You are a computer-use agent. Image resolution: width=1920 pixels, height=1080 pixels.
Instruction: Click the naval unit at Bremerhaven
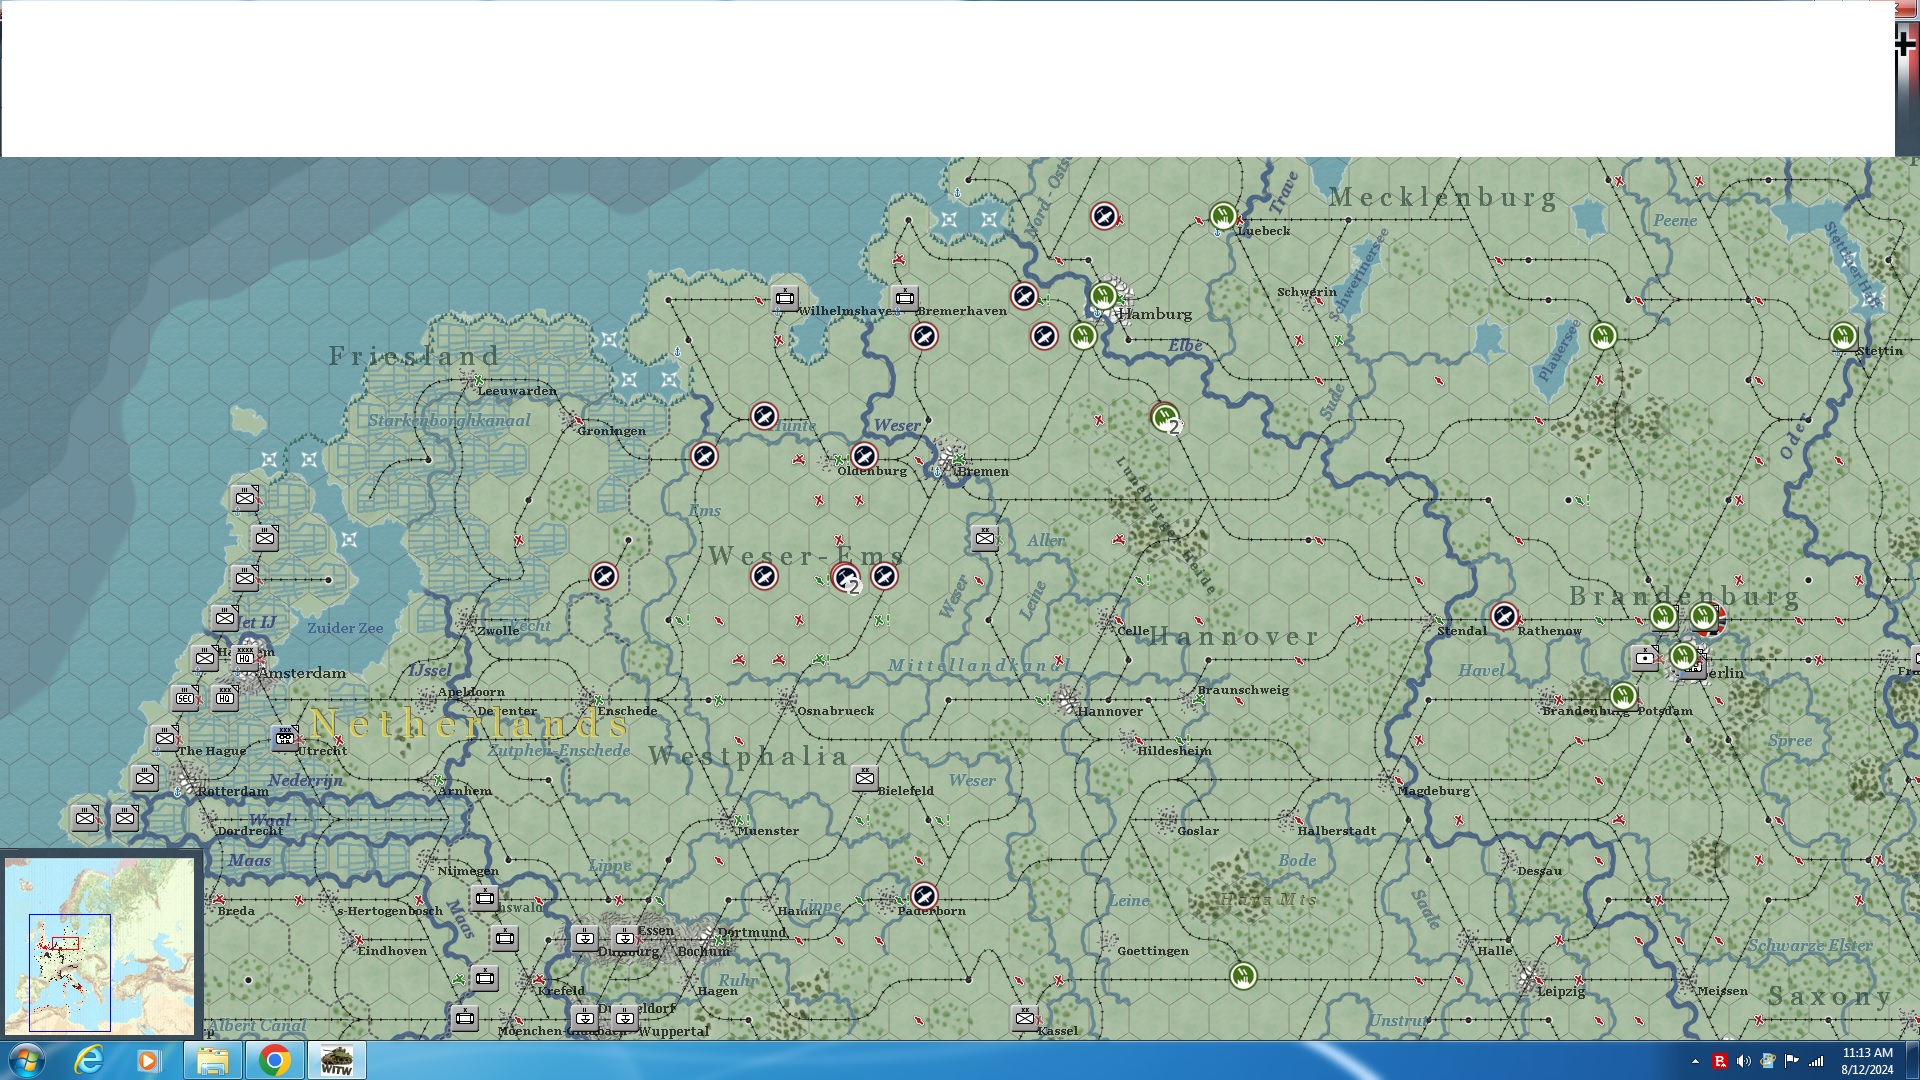point(905,297)
